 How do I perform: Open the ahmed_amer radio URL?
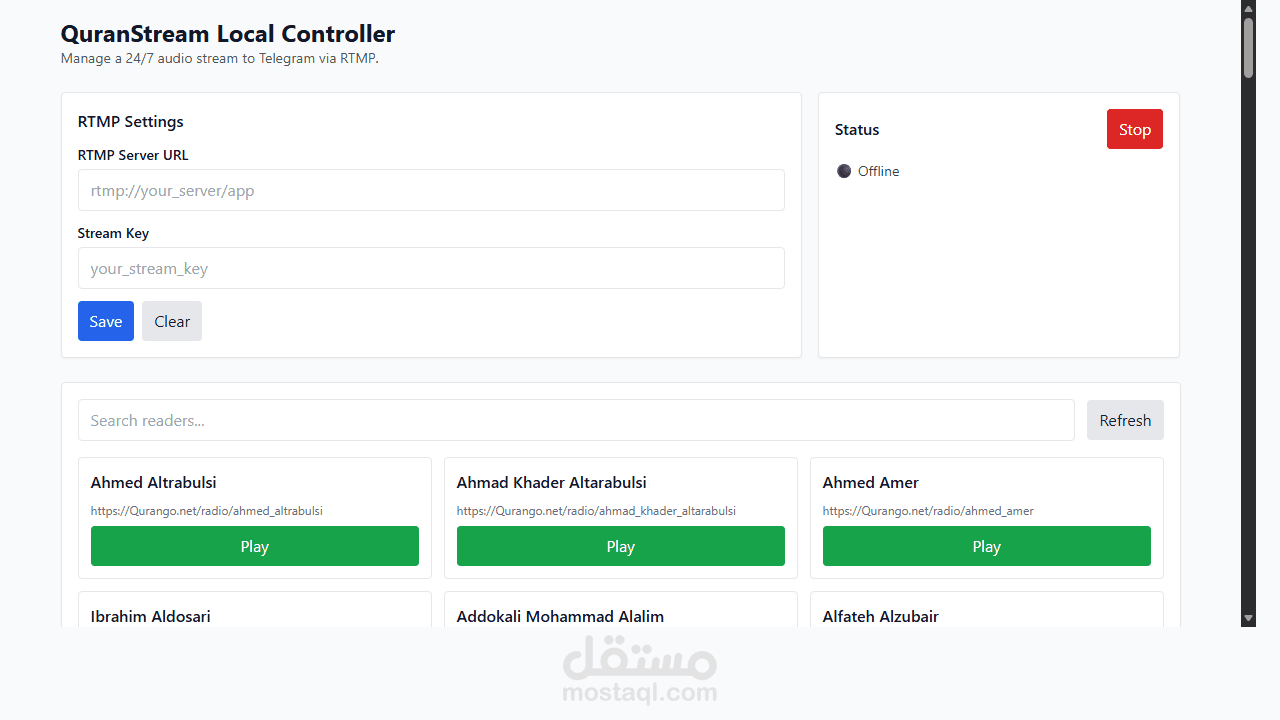pos(928,511)
